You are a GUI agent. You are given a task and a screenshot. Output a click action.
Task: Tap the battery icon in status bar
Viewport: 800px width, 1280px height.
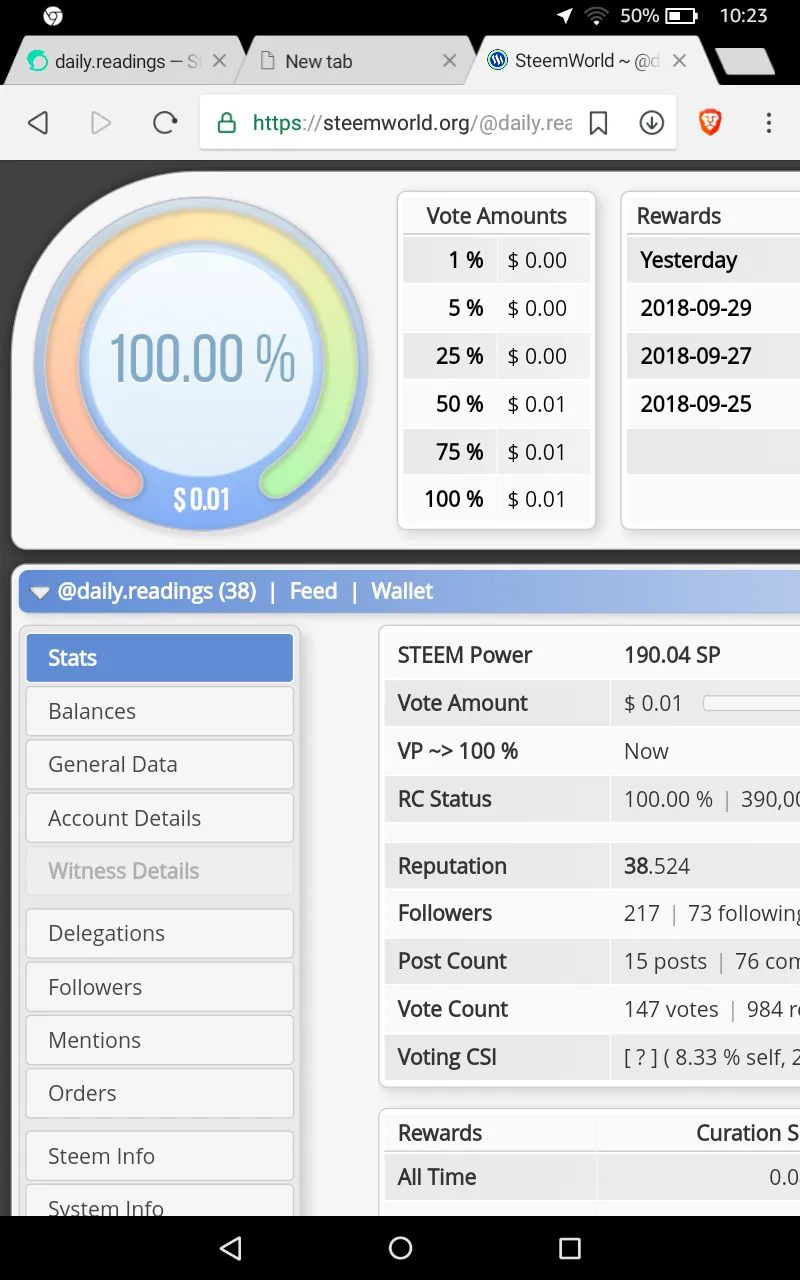click(x=682, y=16)
